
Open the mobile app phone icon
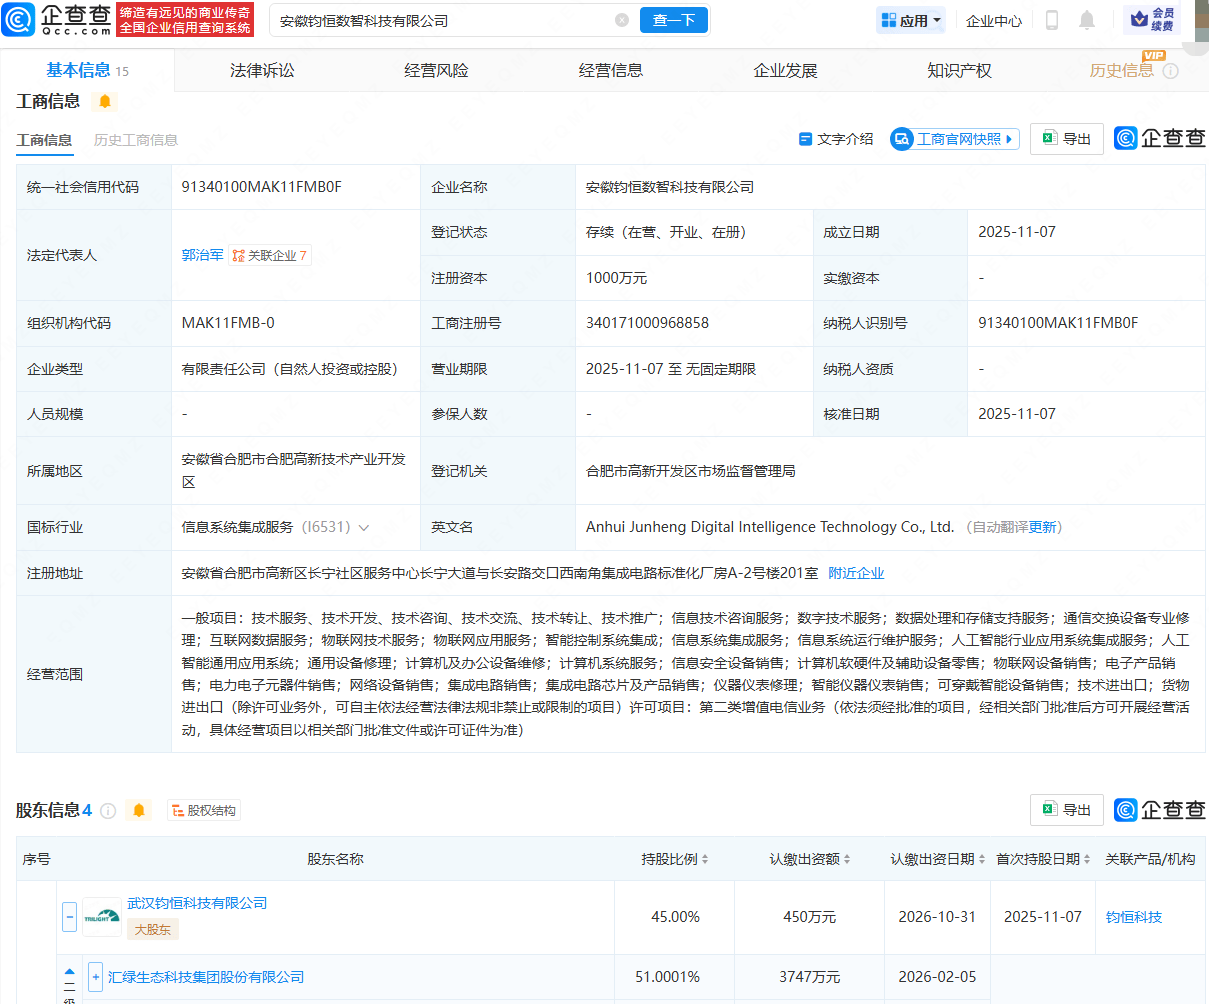tap(1052, 20)
